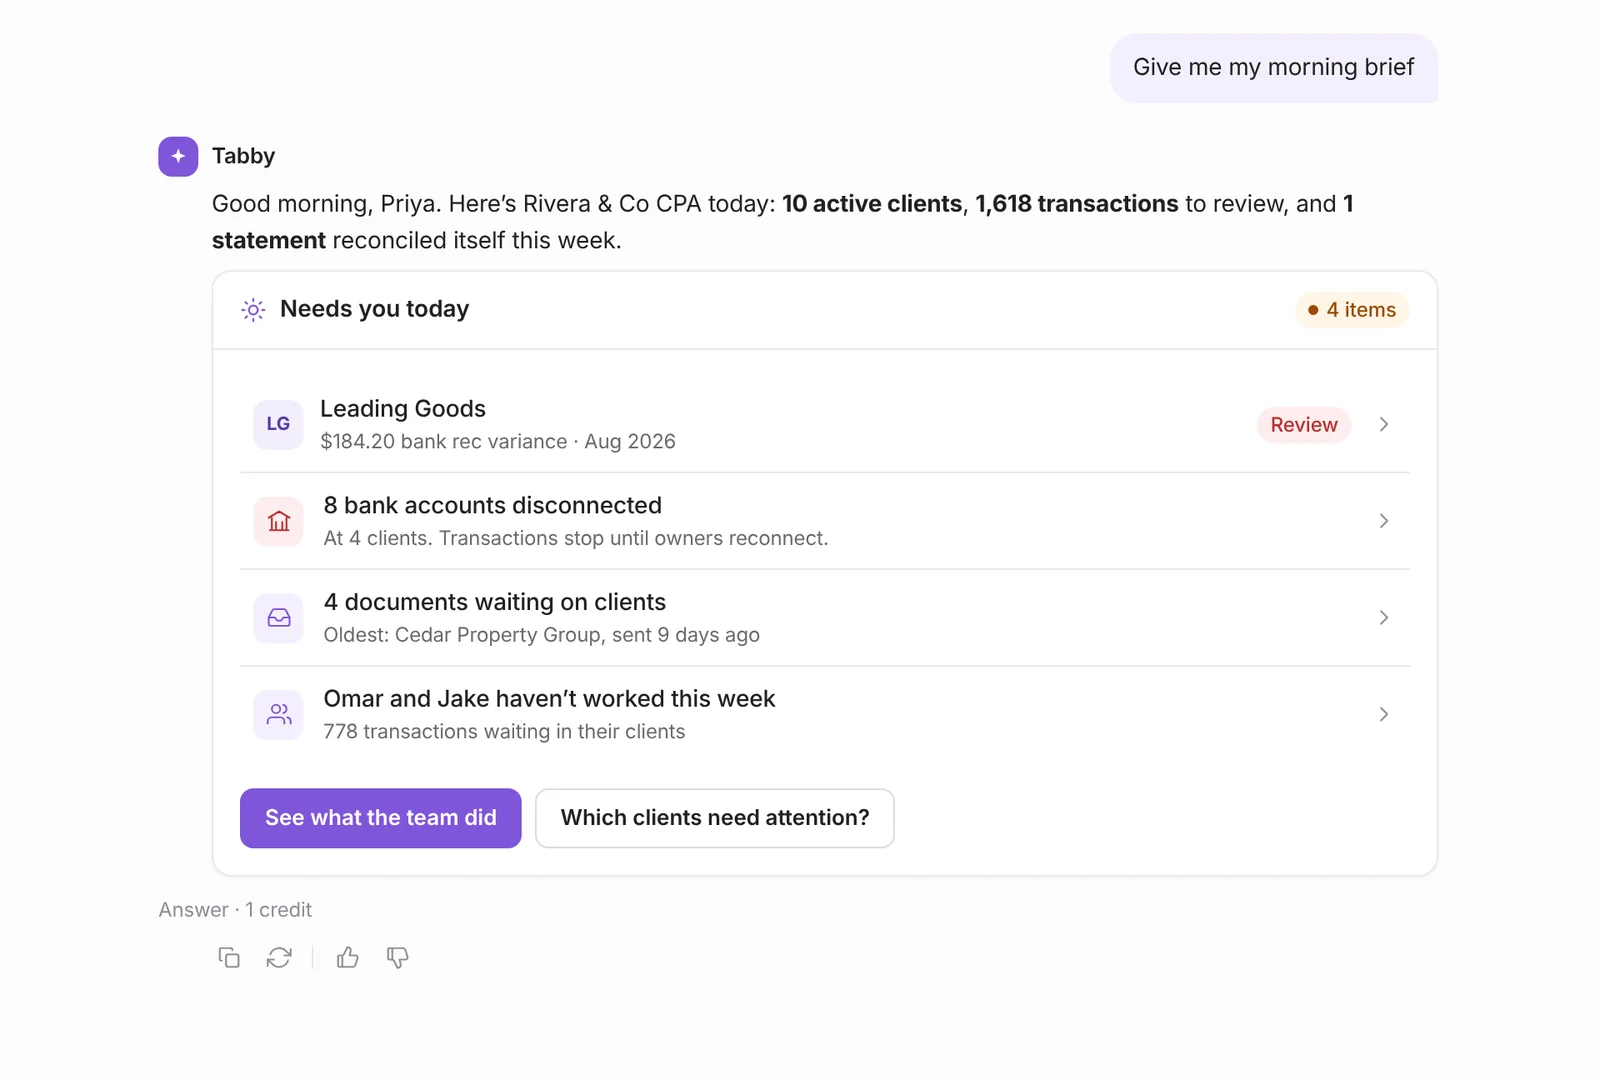
Task: Click the bold 10 active clients text
Action: 872,204
